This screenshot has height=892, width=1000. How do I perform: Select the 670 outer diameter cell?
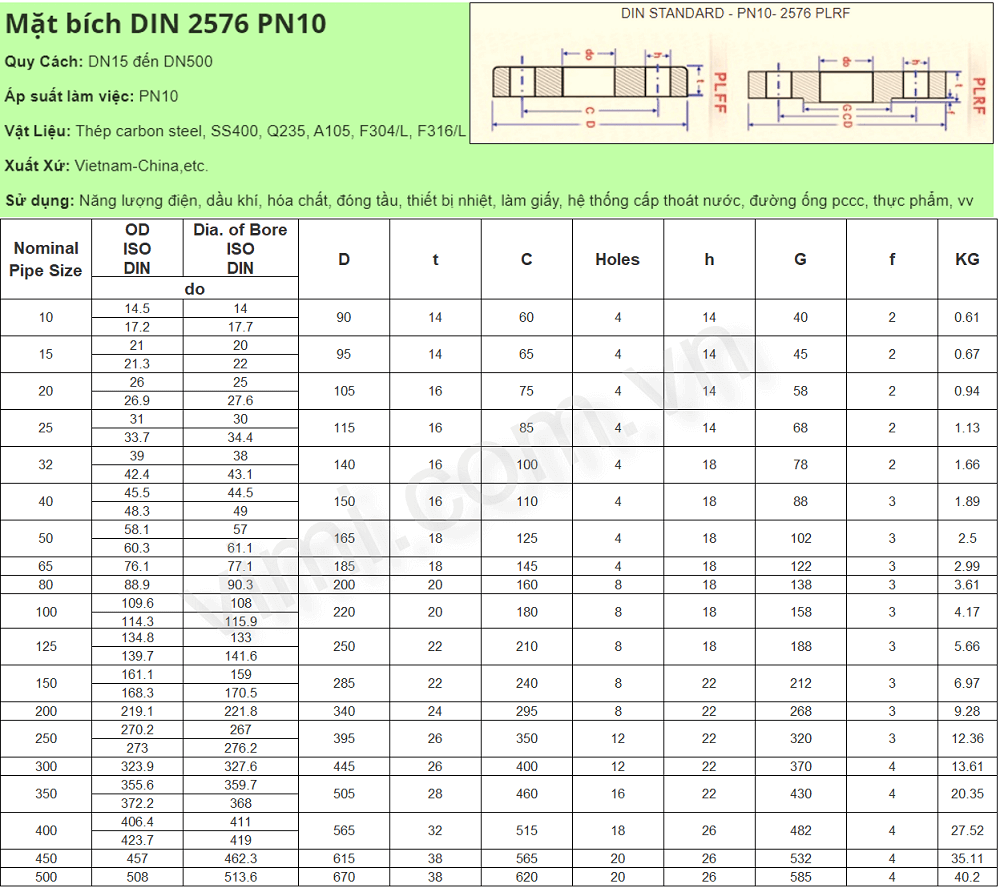click(x=344, y=877)
